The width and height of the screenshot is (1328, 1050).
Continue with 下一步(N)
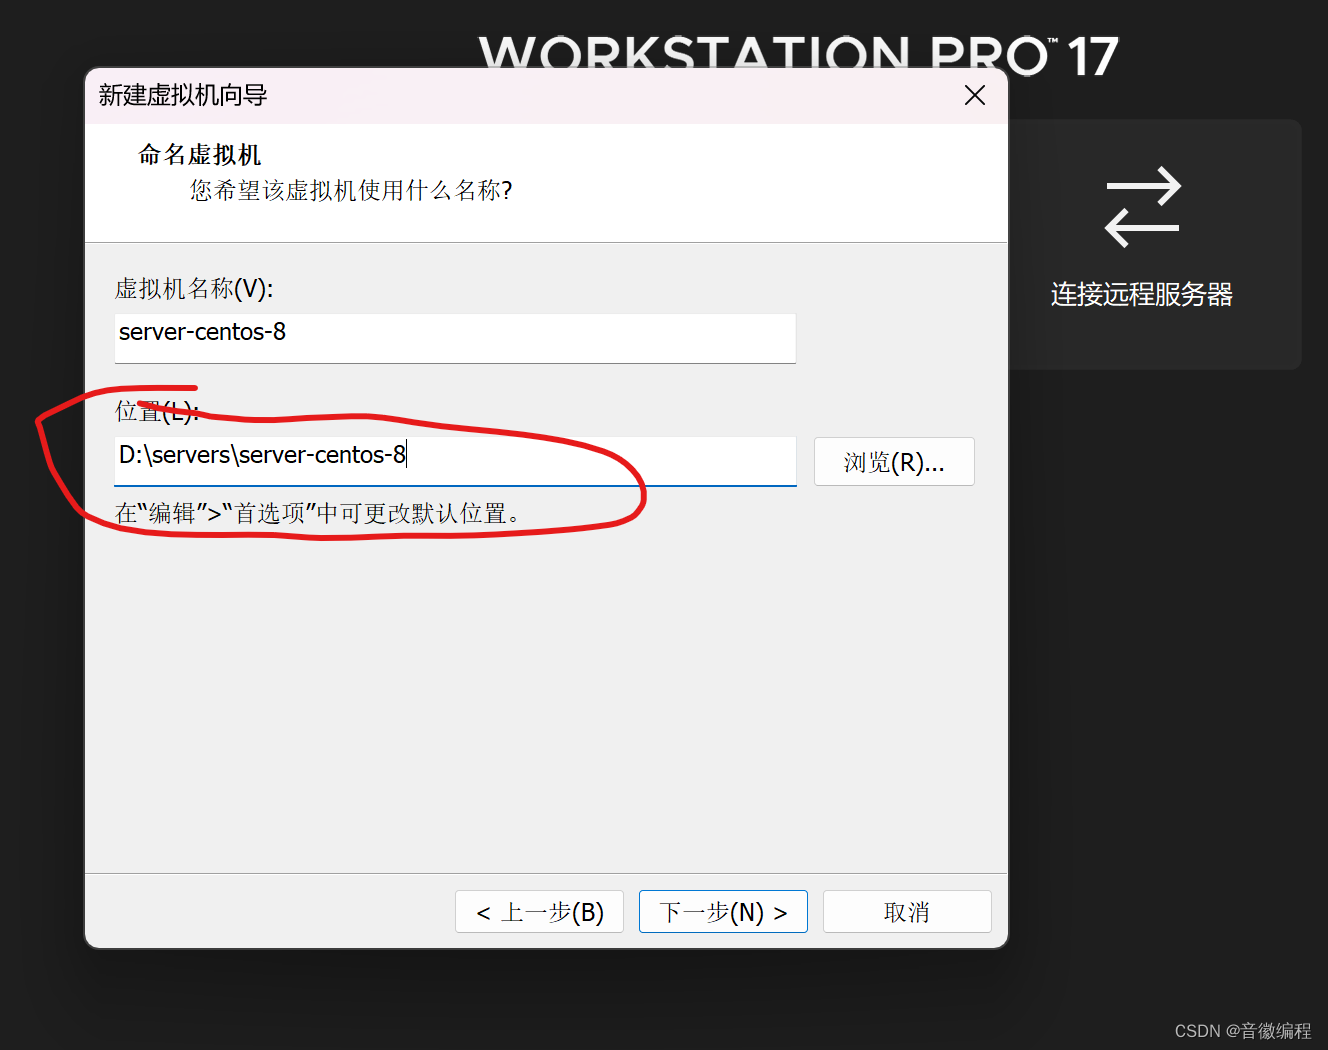(x=723, y=912)
